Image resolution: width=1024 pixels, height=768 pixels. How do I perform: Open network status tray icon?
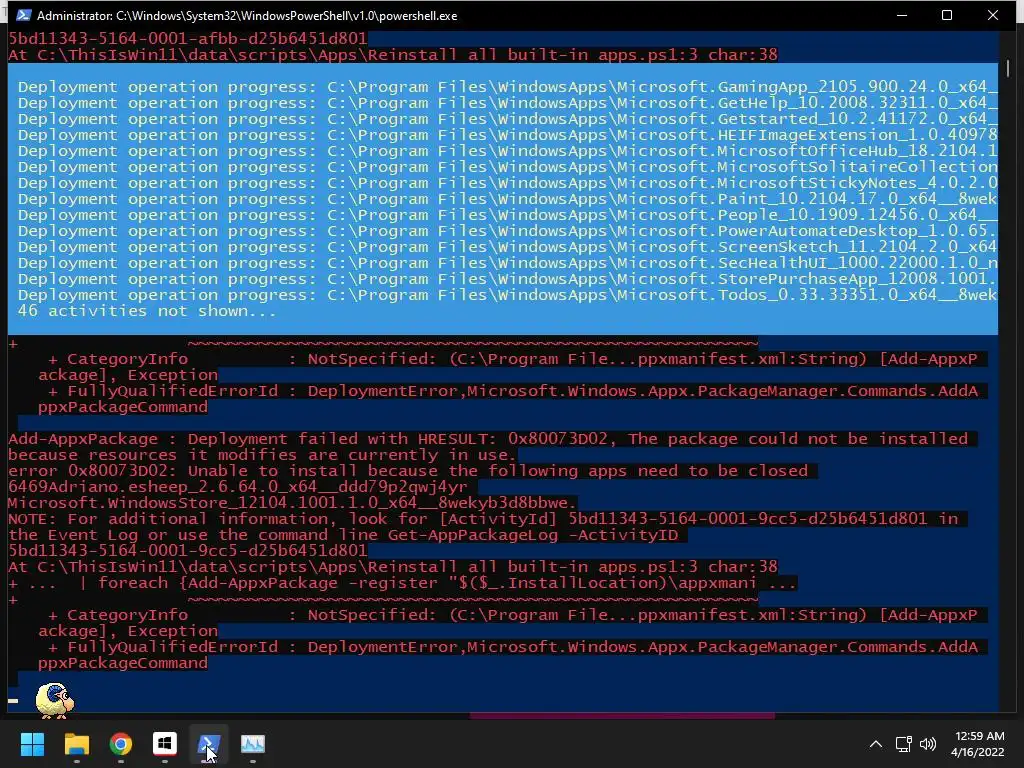pos(903,744)
